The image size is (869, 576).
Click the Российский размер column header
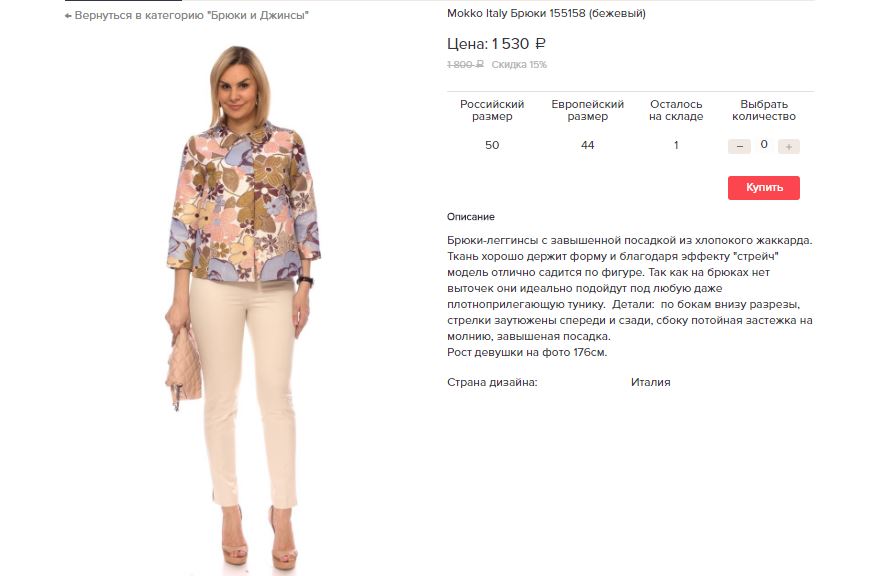pyautogui.click(x=492, y=110)
